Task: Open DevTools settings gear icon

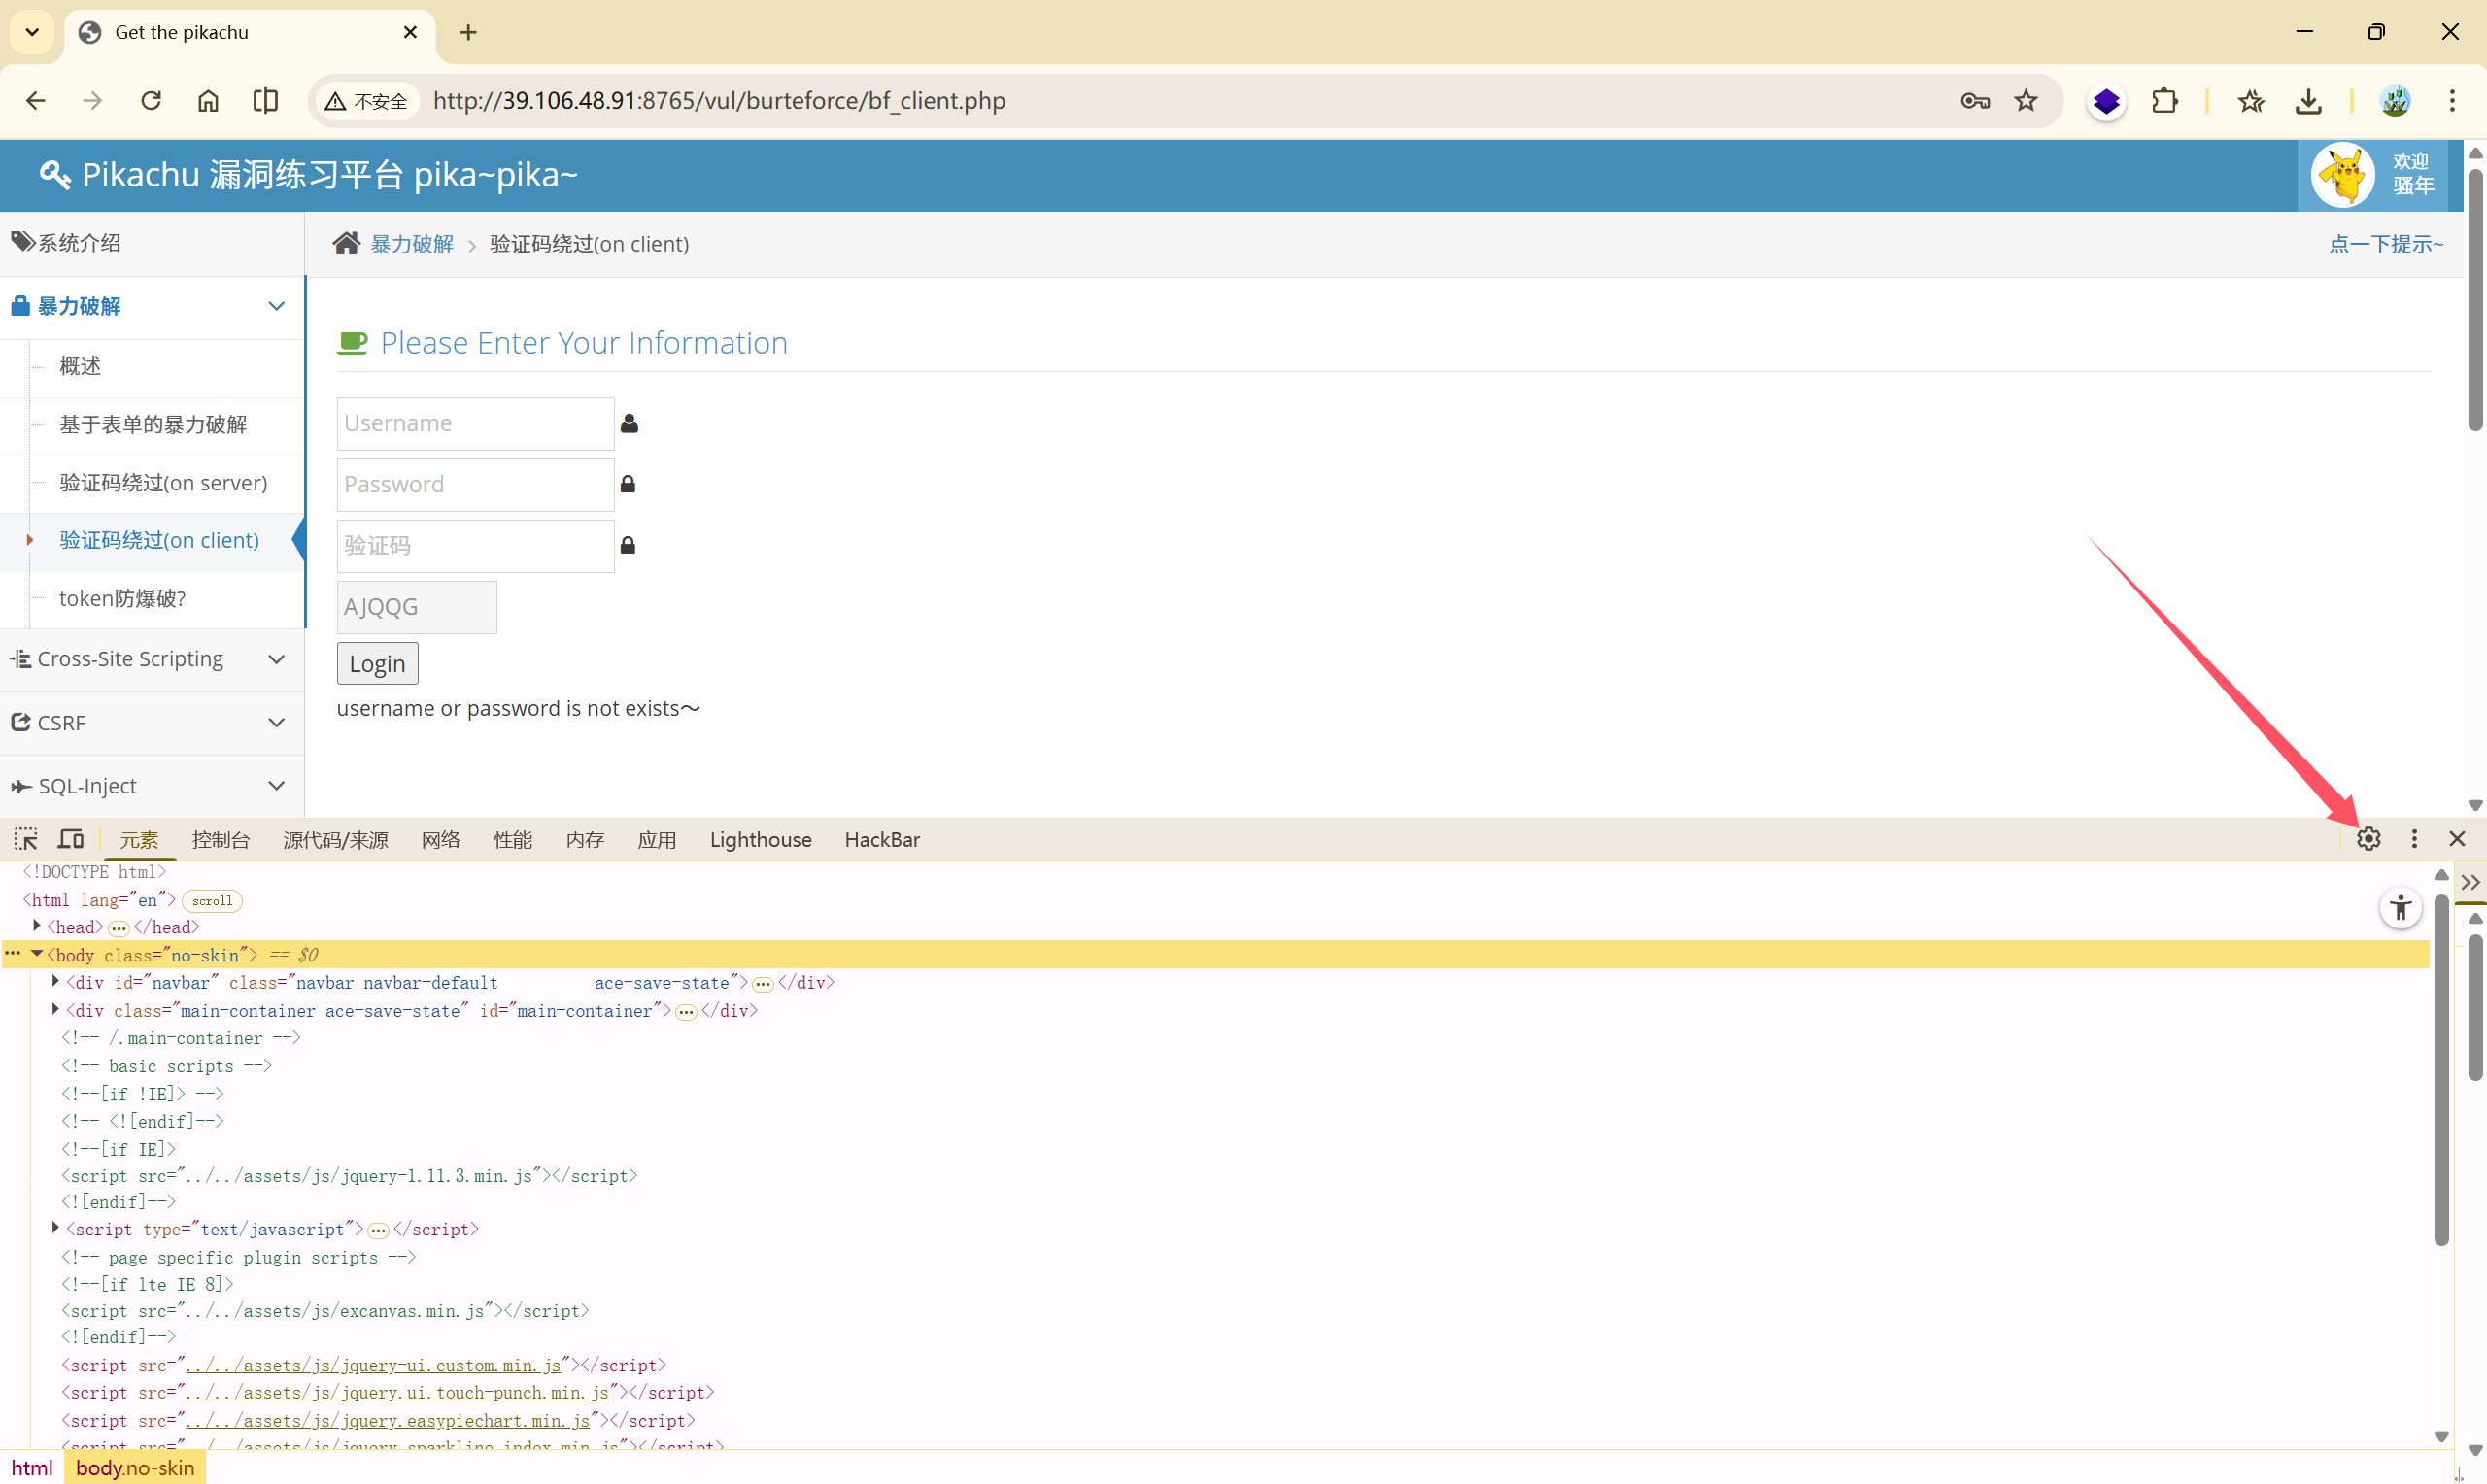Action: coord(2368,839)
